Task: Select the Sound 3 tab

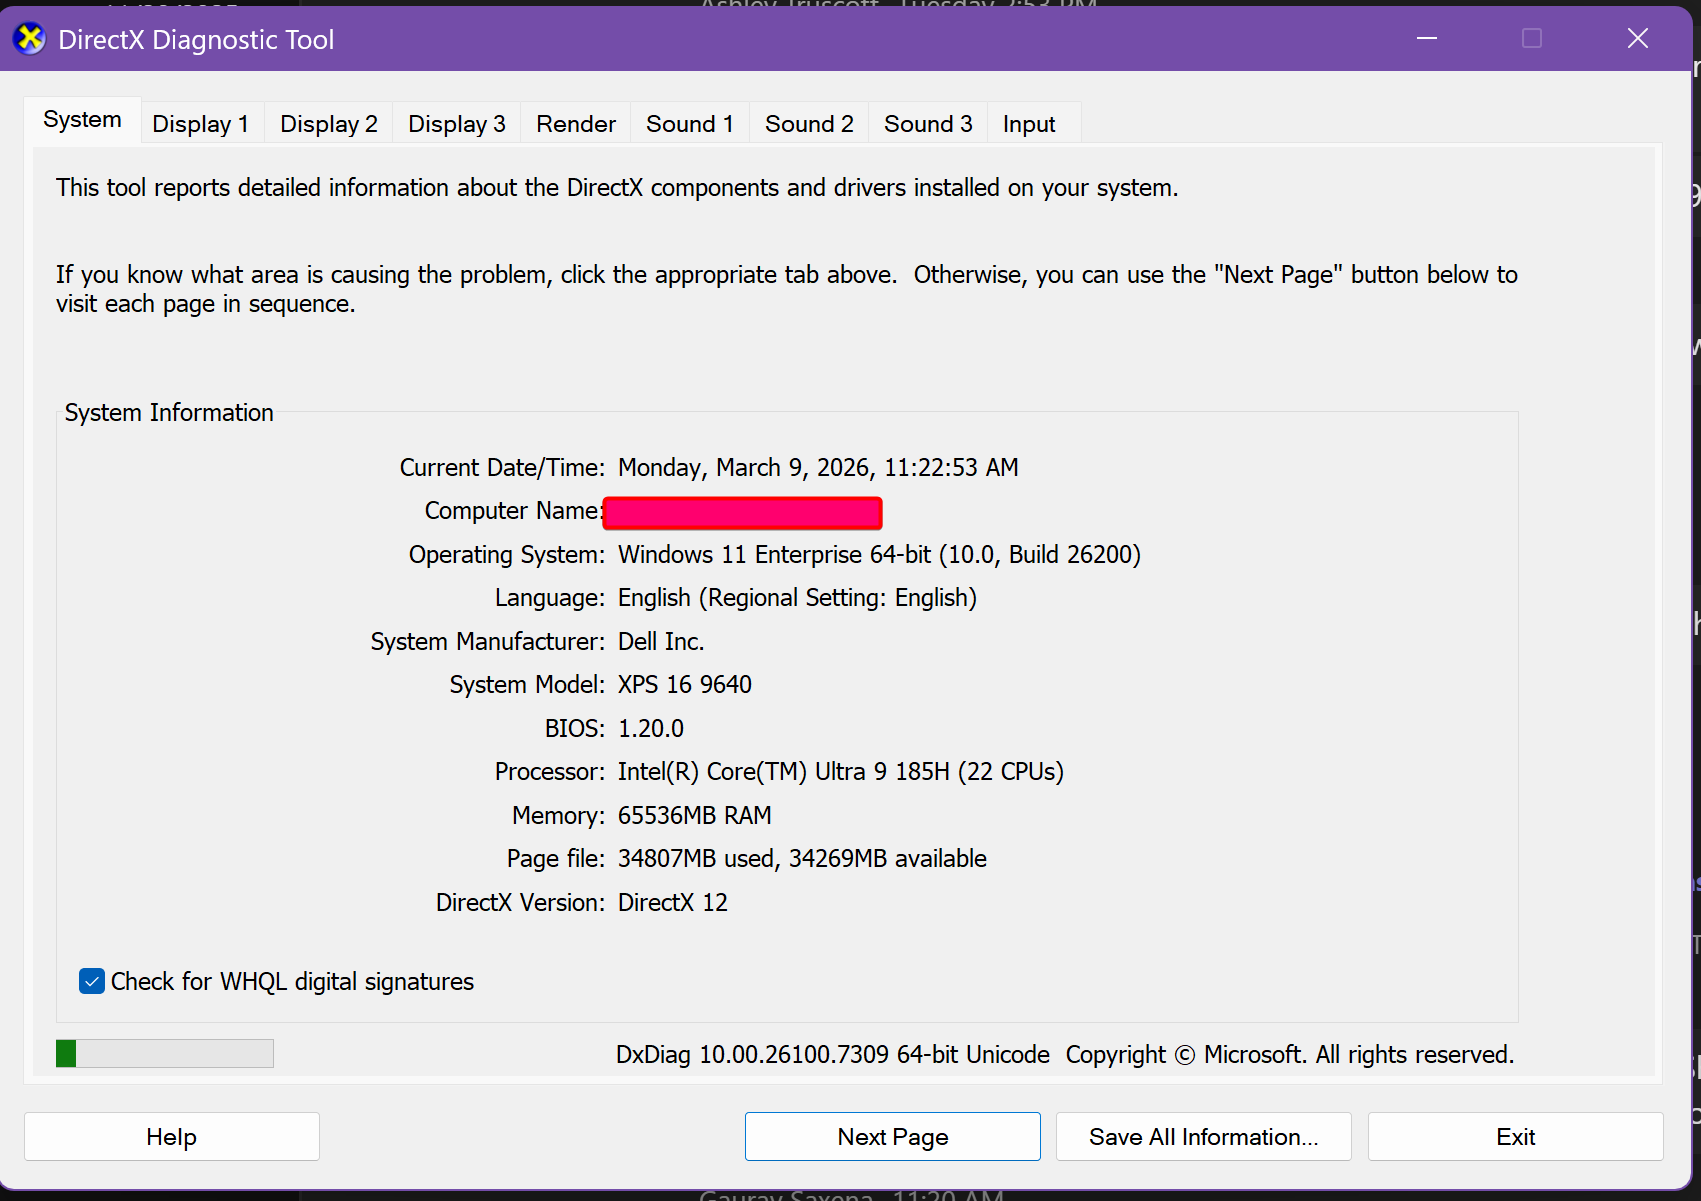Action: 928,124
